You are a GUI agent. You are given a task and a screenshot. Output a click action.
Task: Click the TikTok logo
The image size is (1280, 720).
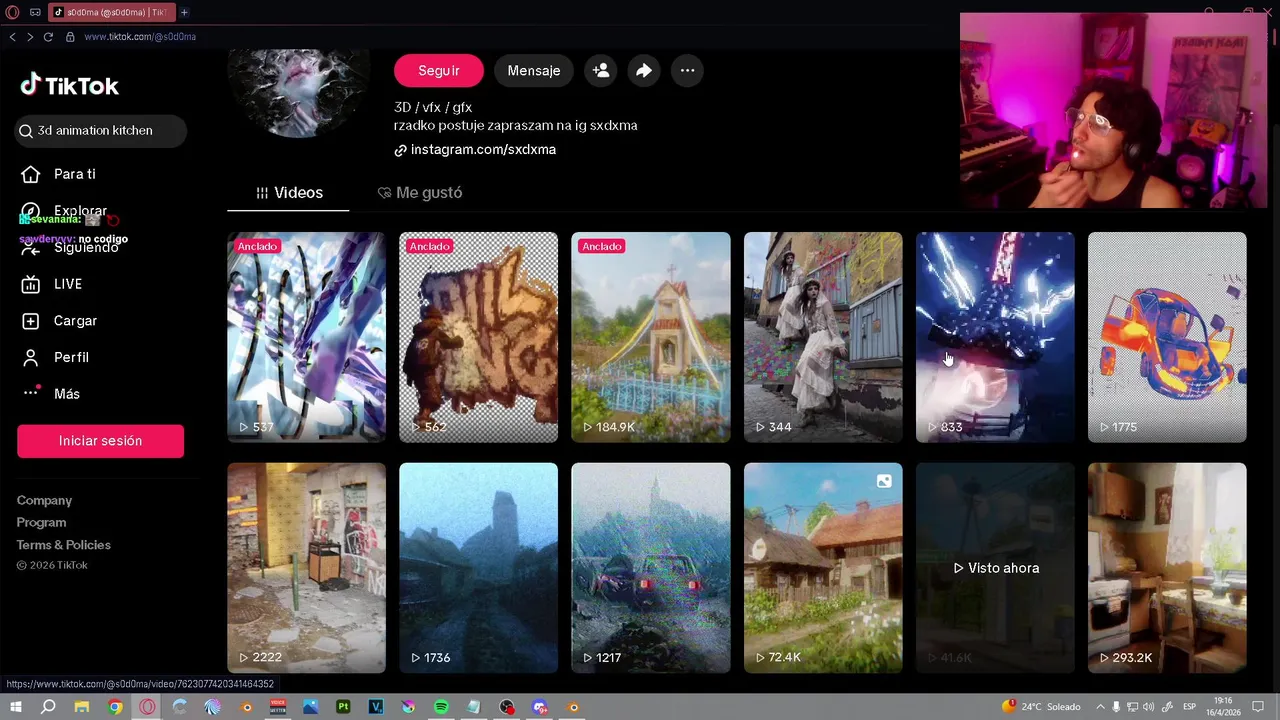[x=69, y=86]
